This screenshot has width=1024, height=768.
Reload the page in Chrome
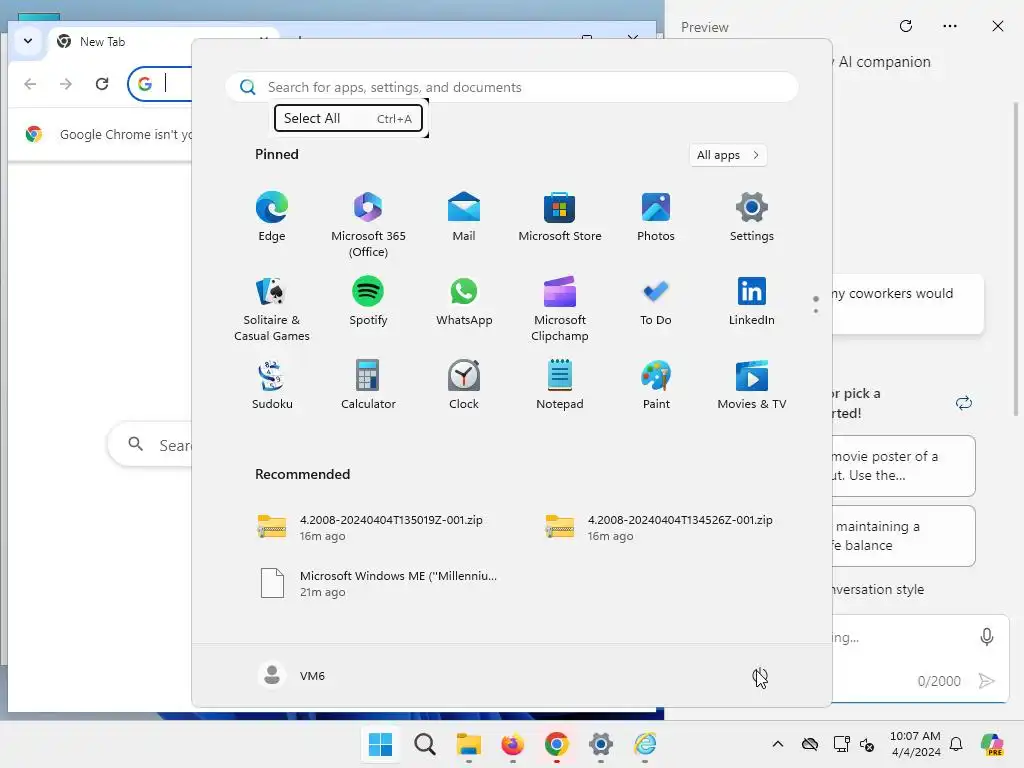pos(102,84)
